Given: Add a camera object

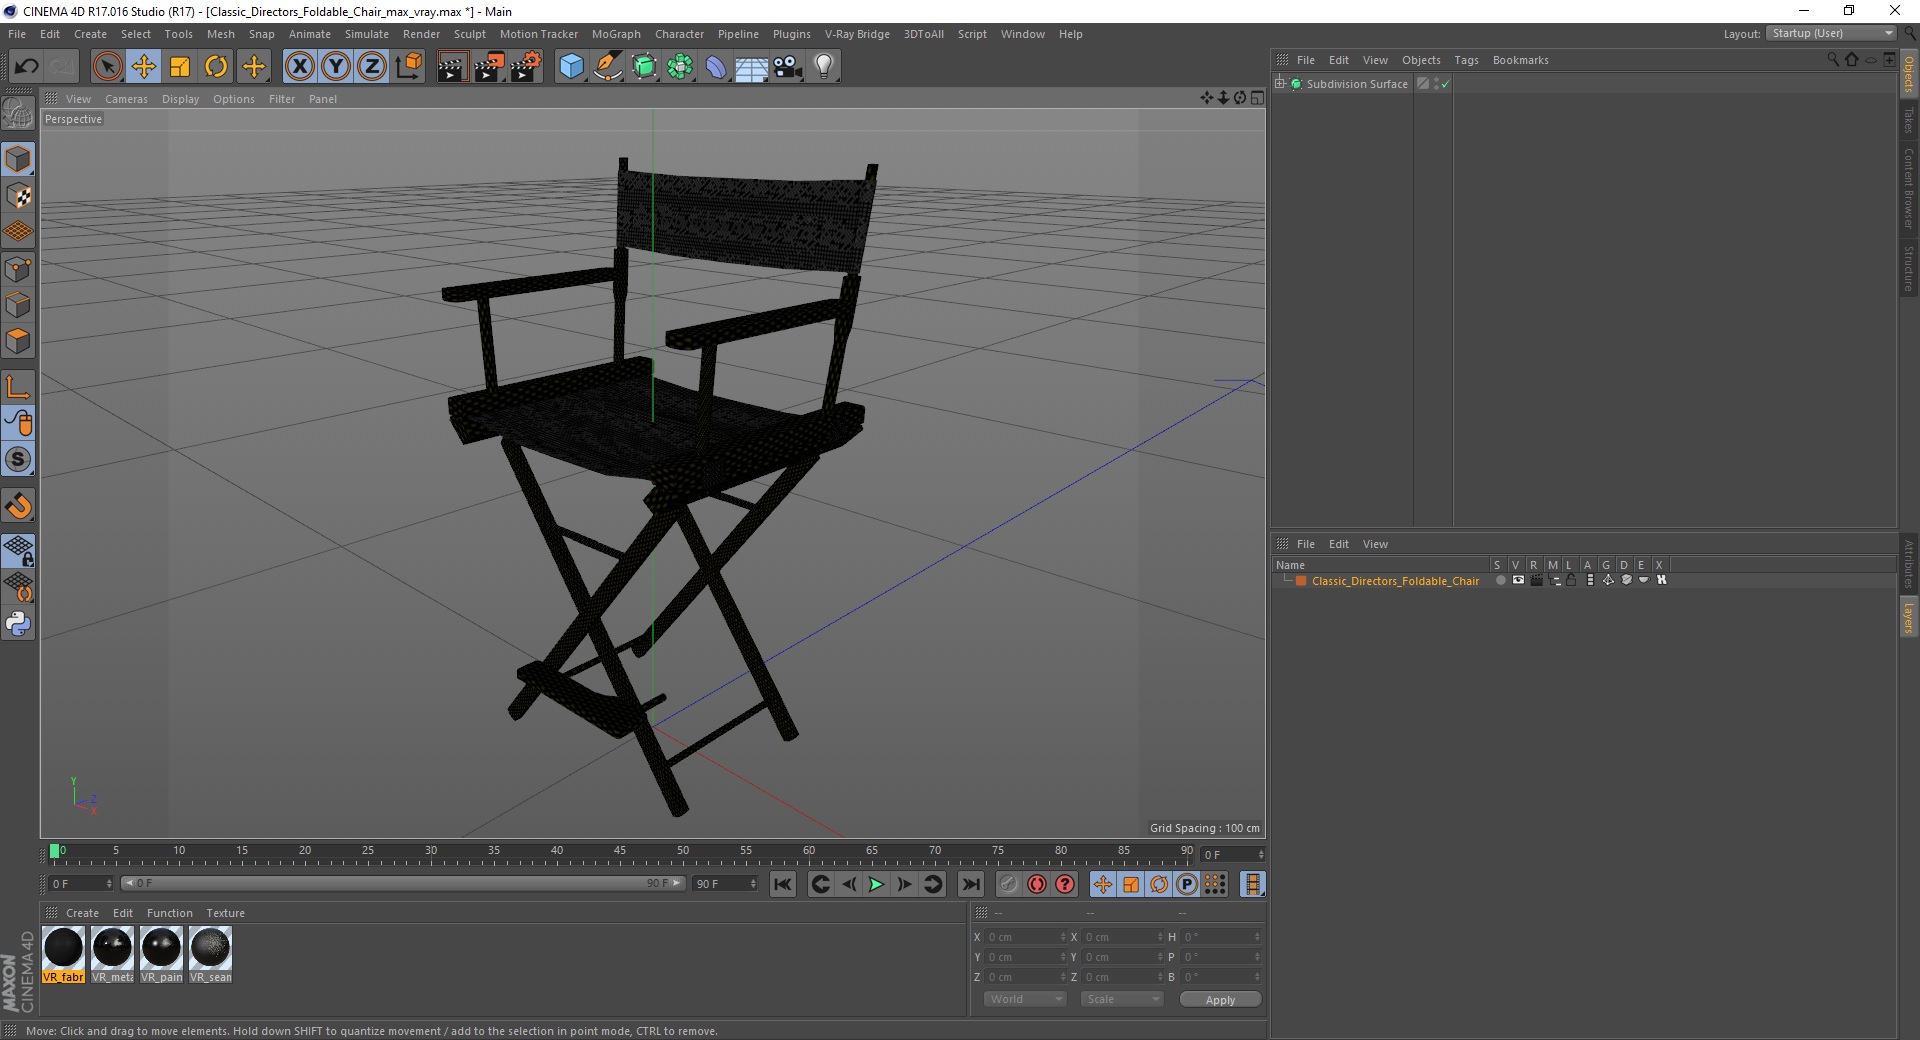Looking at the screenshot, I should [x=788, y=67].
